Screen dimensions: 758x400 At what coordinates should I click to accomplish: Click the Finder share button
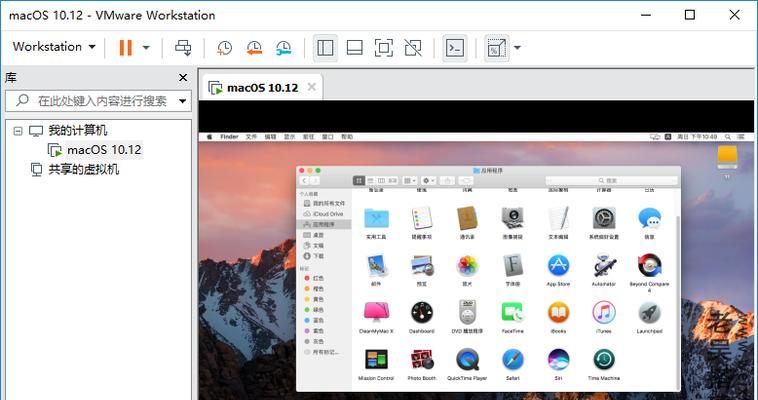(447, 180)
